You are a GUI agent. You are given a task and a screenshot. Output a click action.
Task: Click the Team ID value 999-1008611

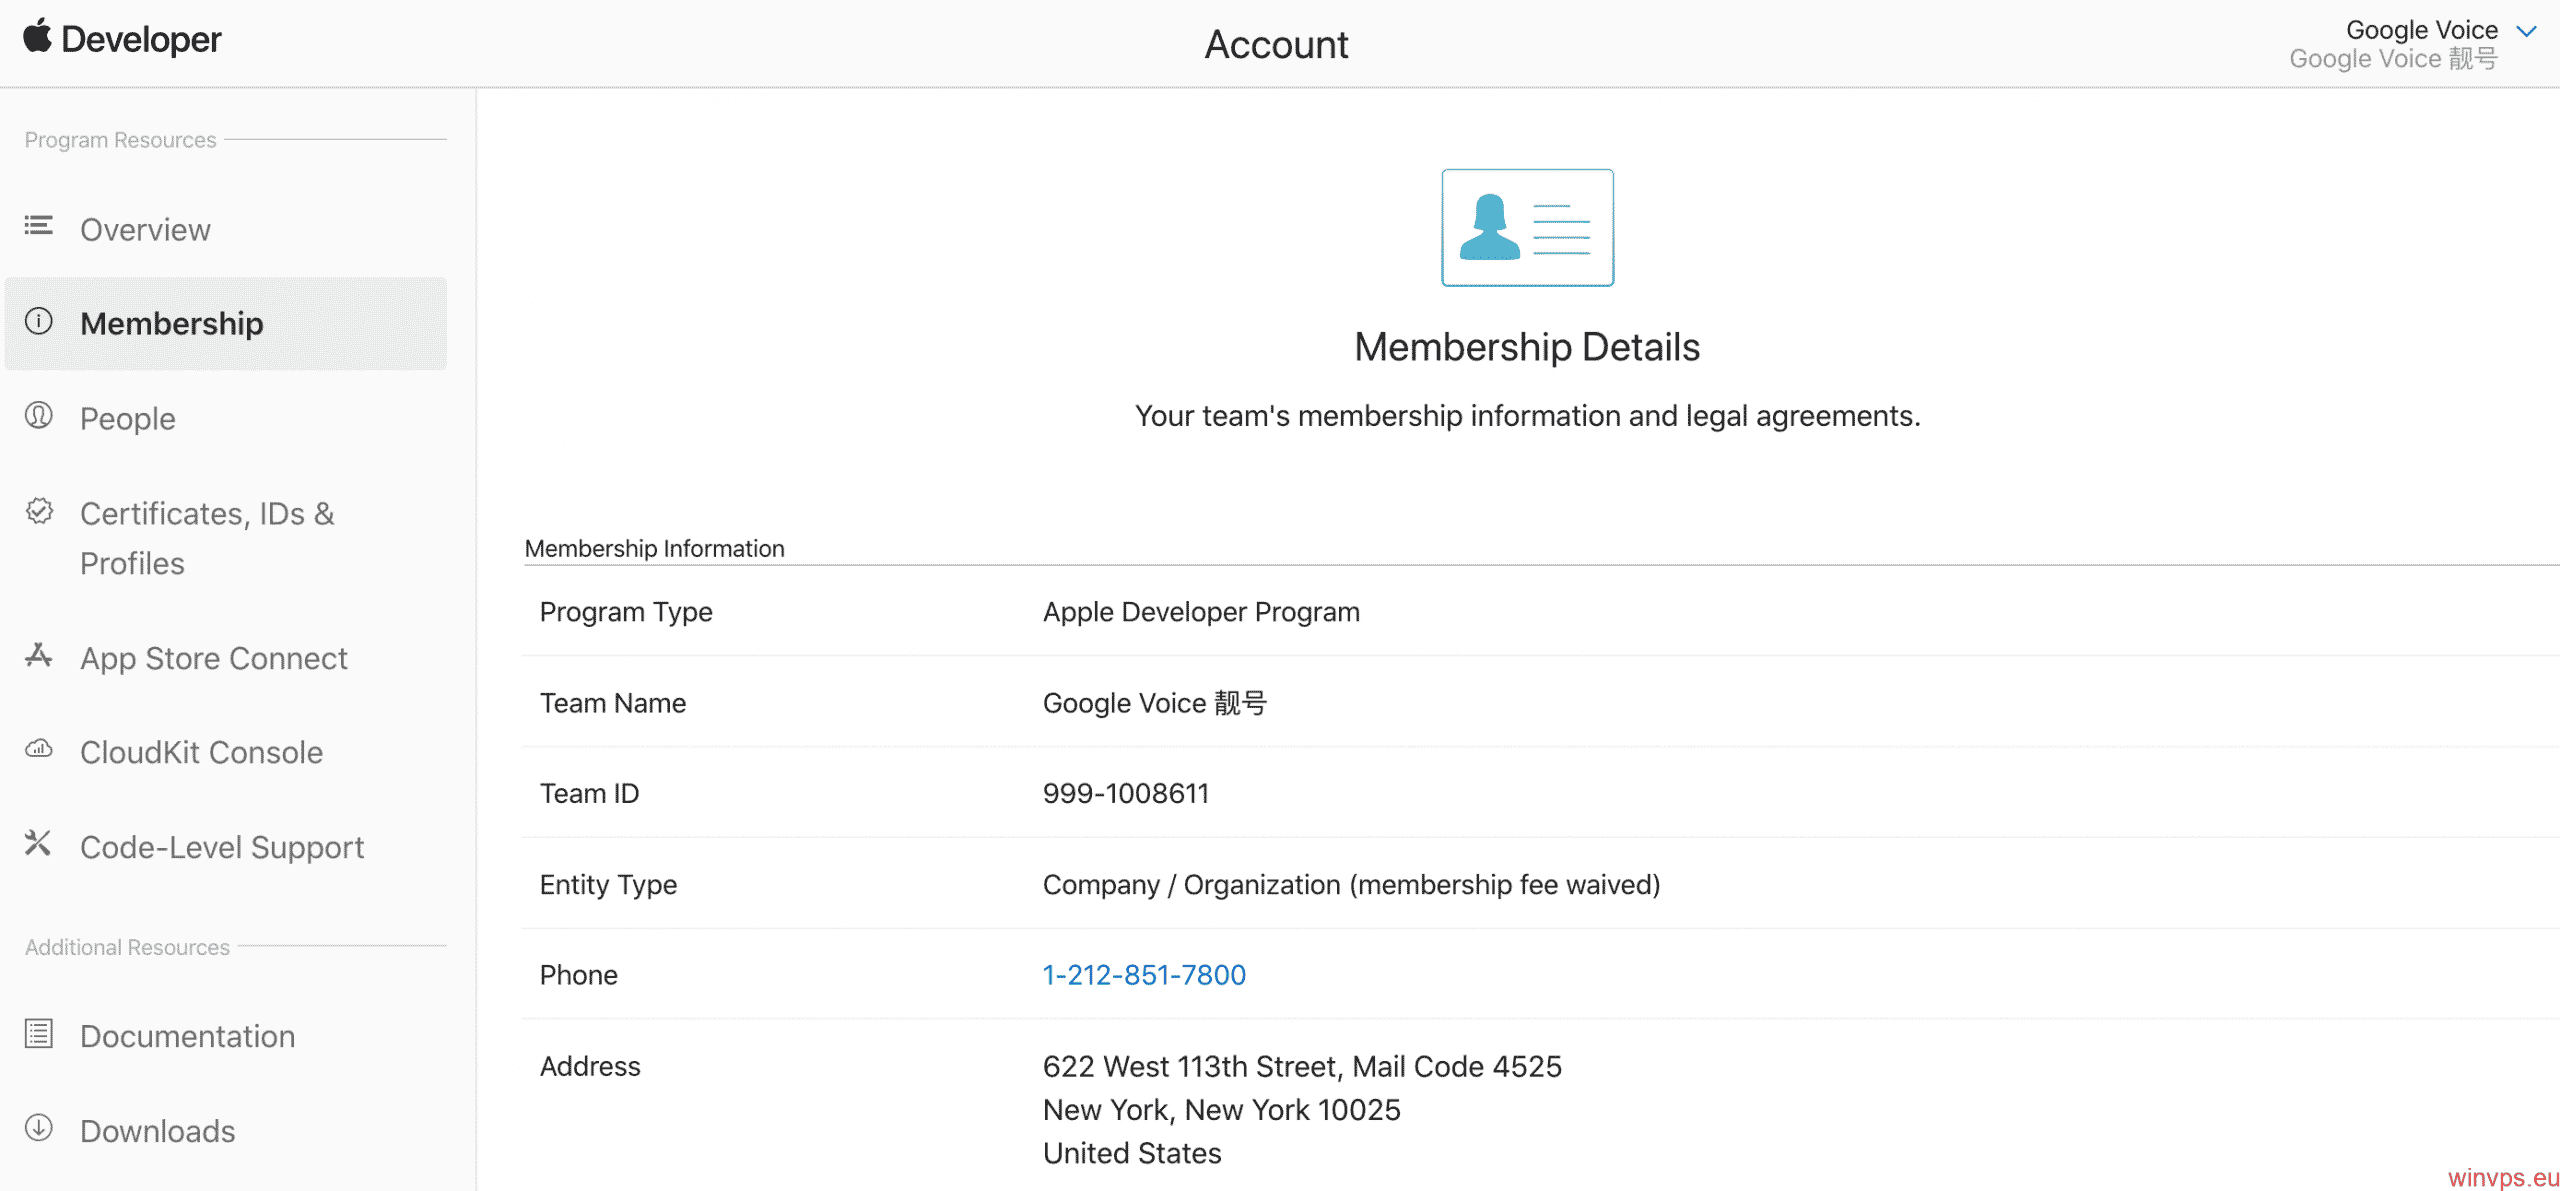point(1125,793)
